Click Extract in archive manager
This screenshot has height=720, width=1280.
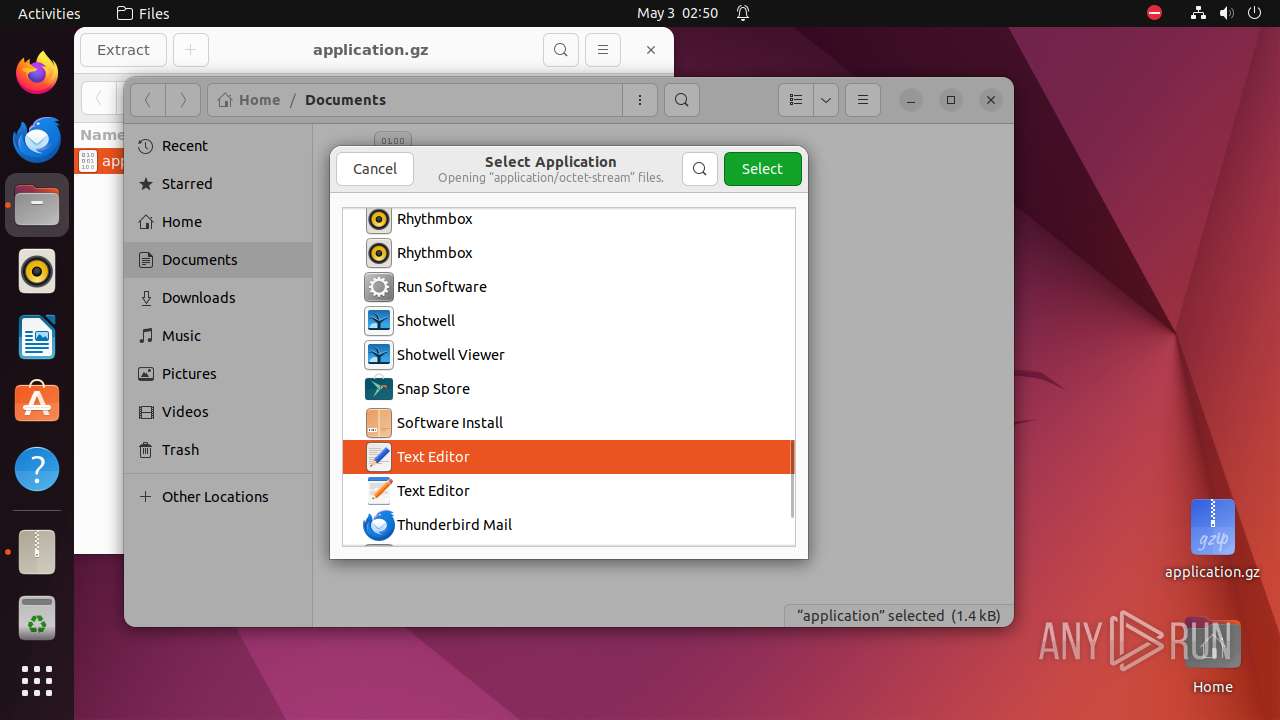[x=123, y=50]
